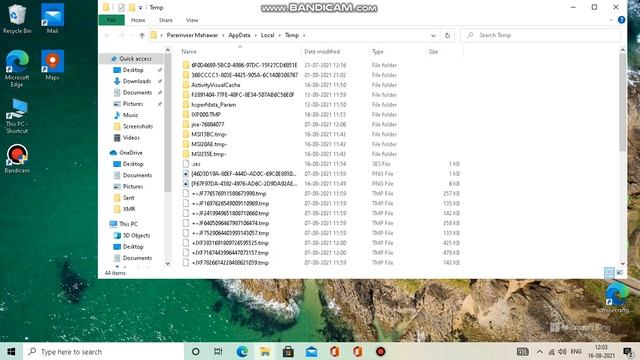Select Screenshots folder in navigation pane
Image resolution: width=640 pixels, height=360 pixels.
tap(138, 127)
